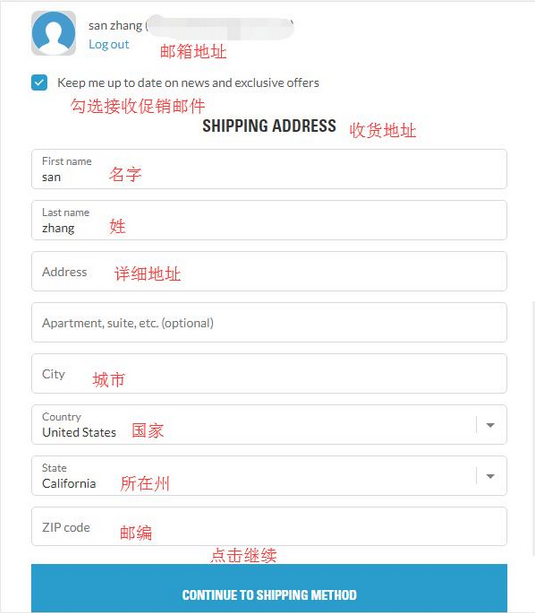The height and width of the screenshot is (613, 535).
Task: Log out of san zhang account
Action: coord(109,45)
